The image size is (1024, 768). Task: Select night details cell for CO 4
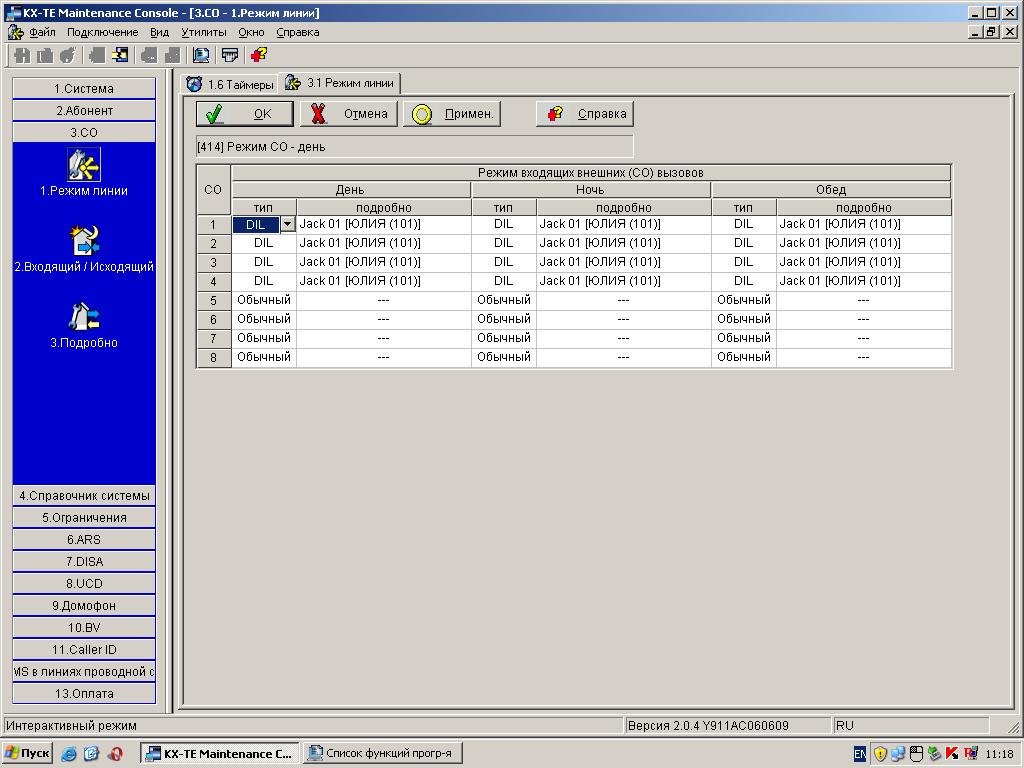[624, 281]
